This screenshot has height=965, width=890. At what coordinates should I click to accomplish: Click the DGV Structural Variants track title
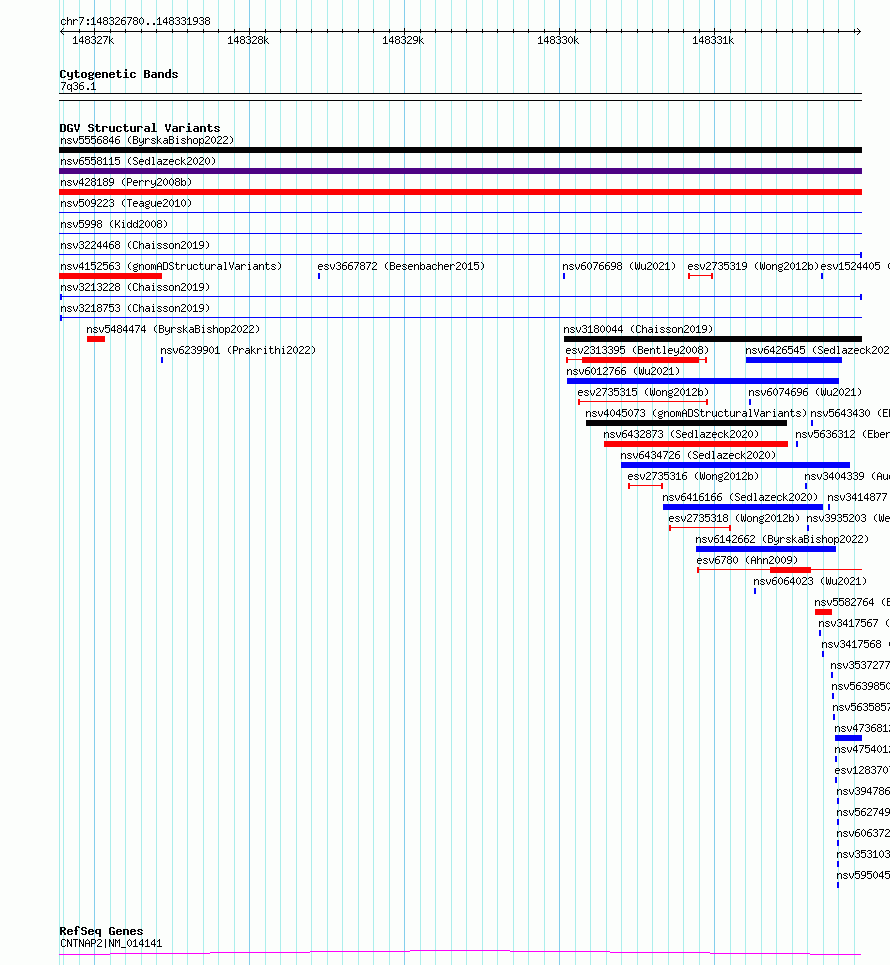pos(140,127)
